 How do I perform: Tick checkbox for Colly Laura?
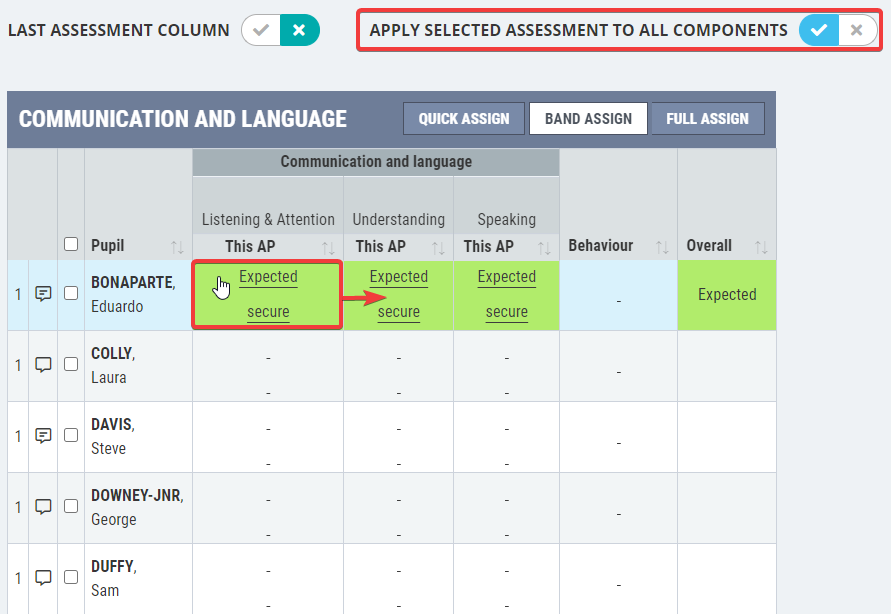[71, 364]
